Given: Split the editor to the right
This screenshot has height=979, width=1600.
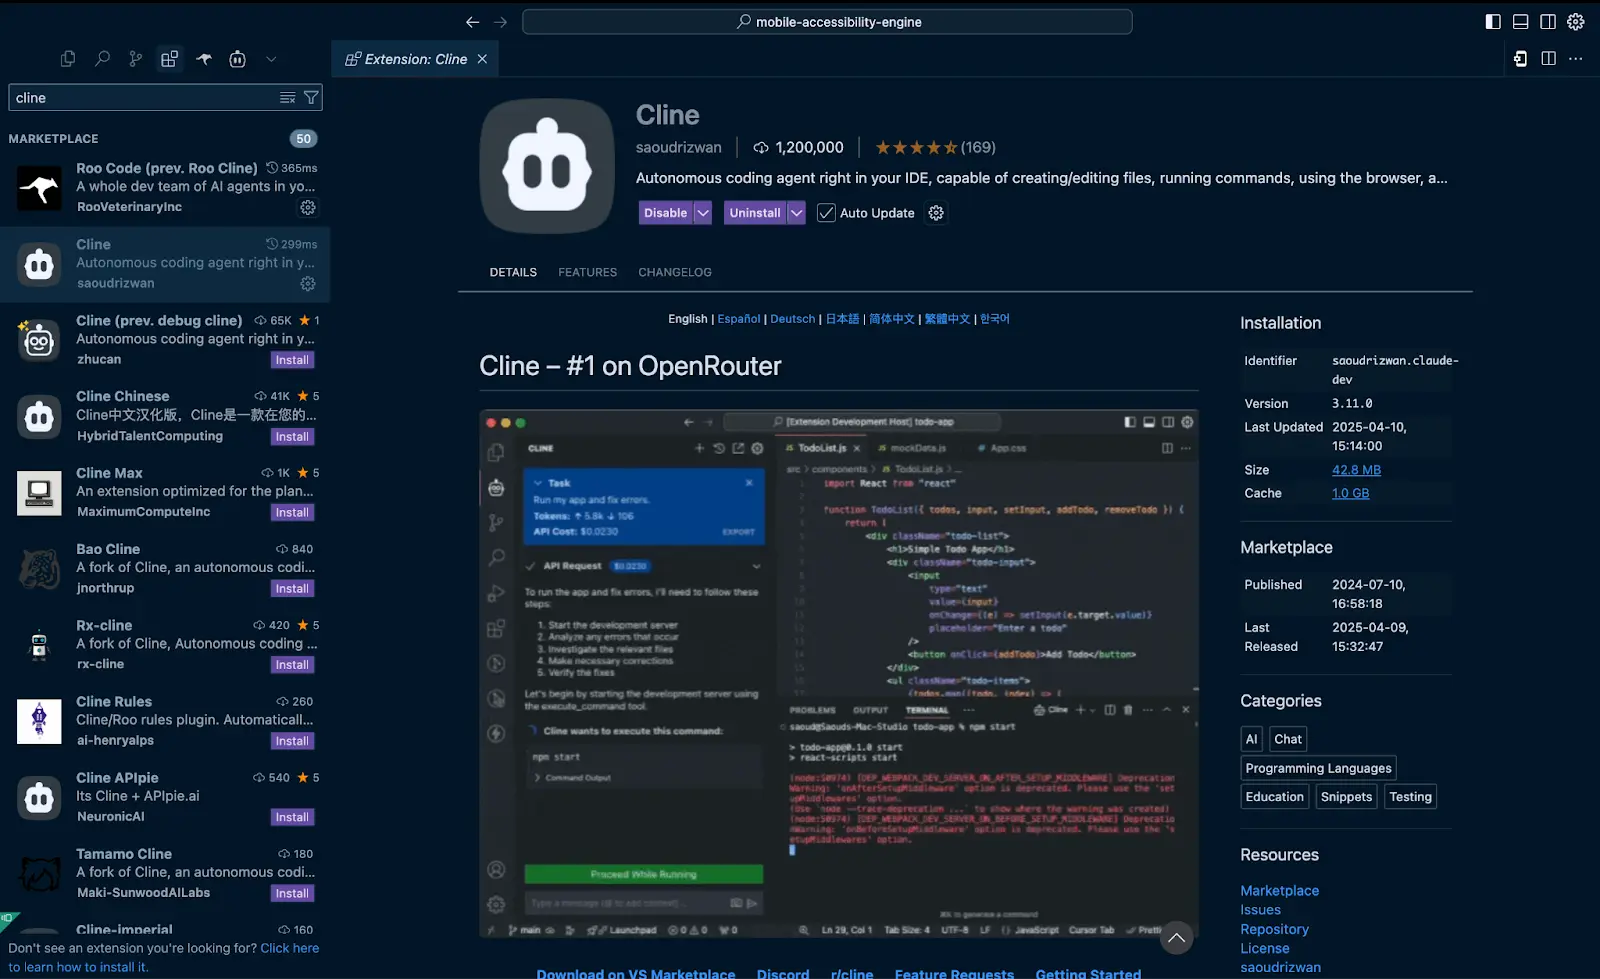Looking at the screenshot, I should point(1549,58).
